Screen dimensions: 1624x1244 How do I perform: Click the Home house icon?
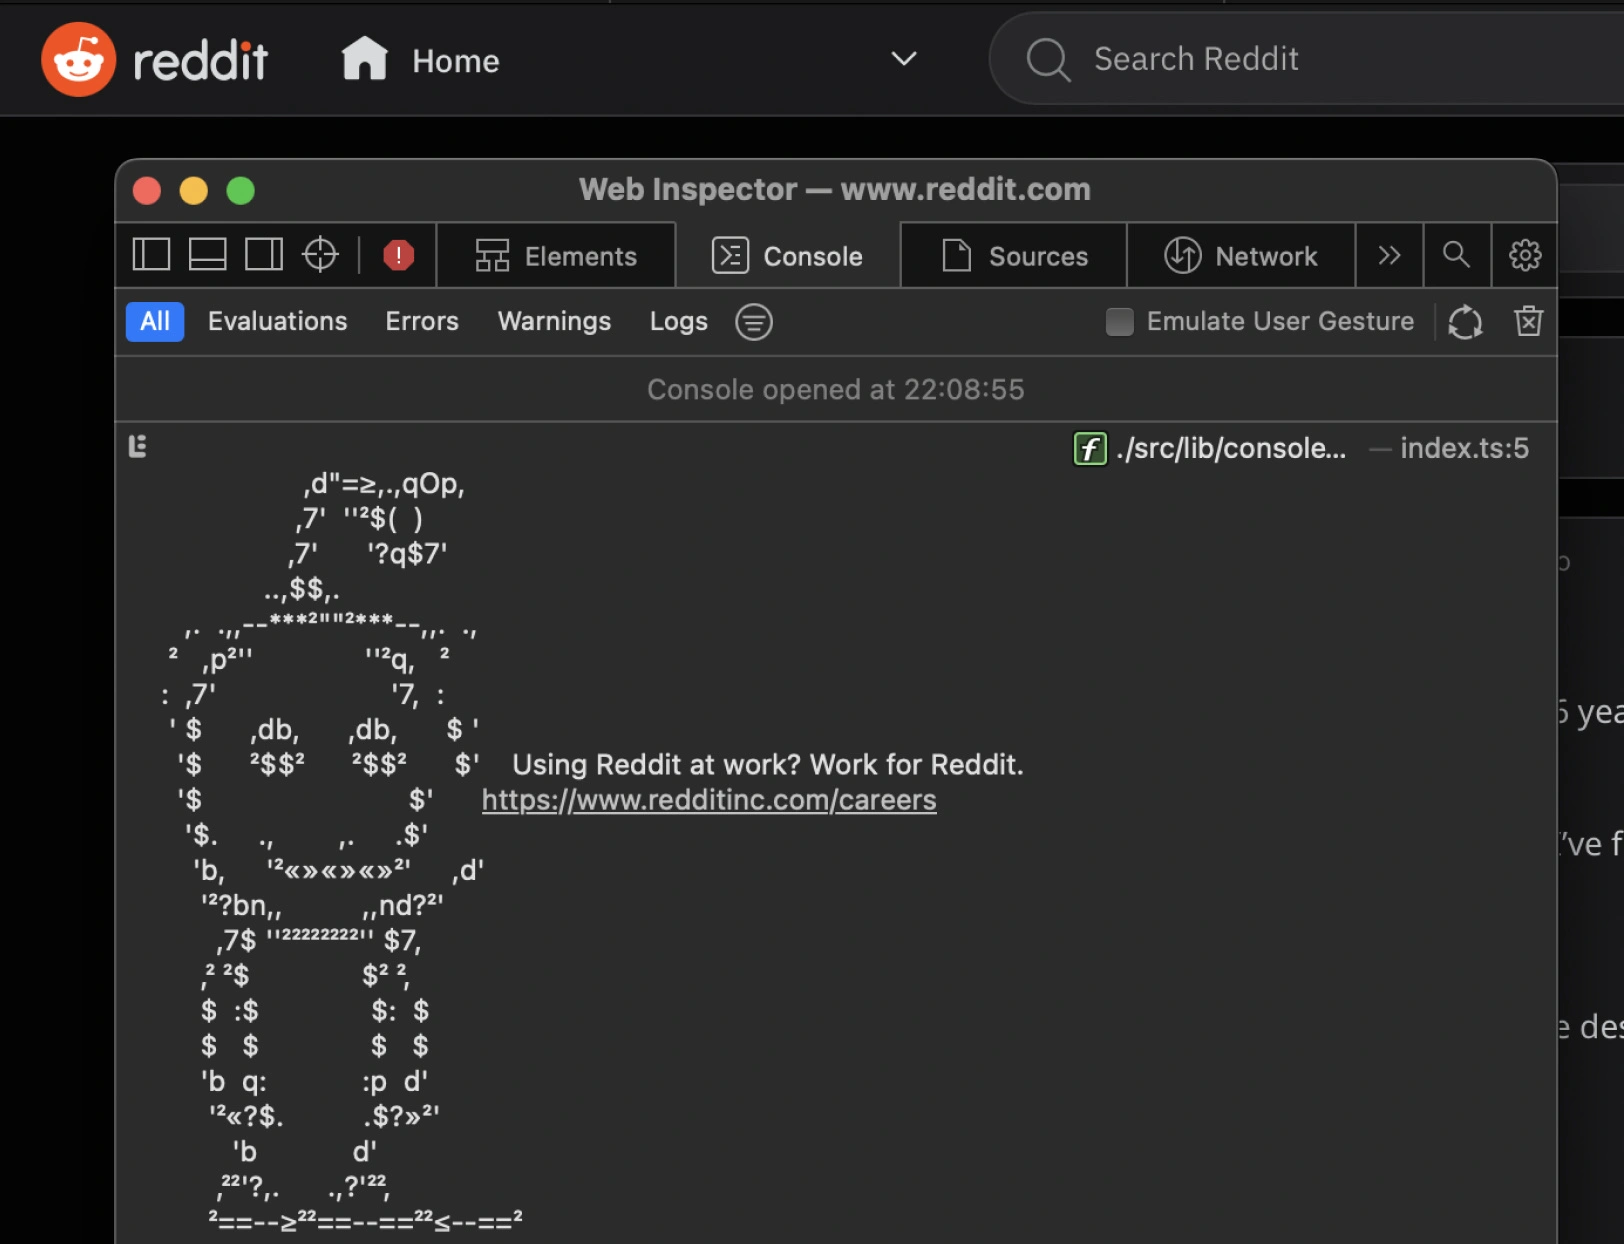click(364, 58)
